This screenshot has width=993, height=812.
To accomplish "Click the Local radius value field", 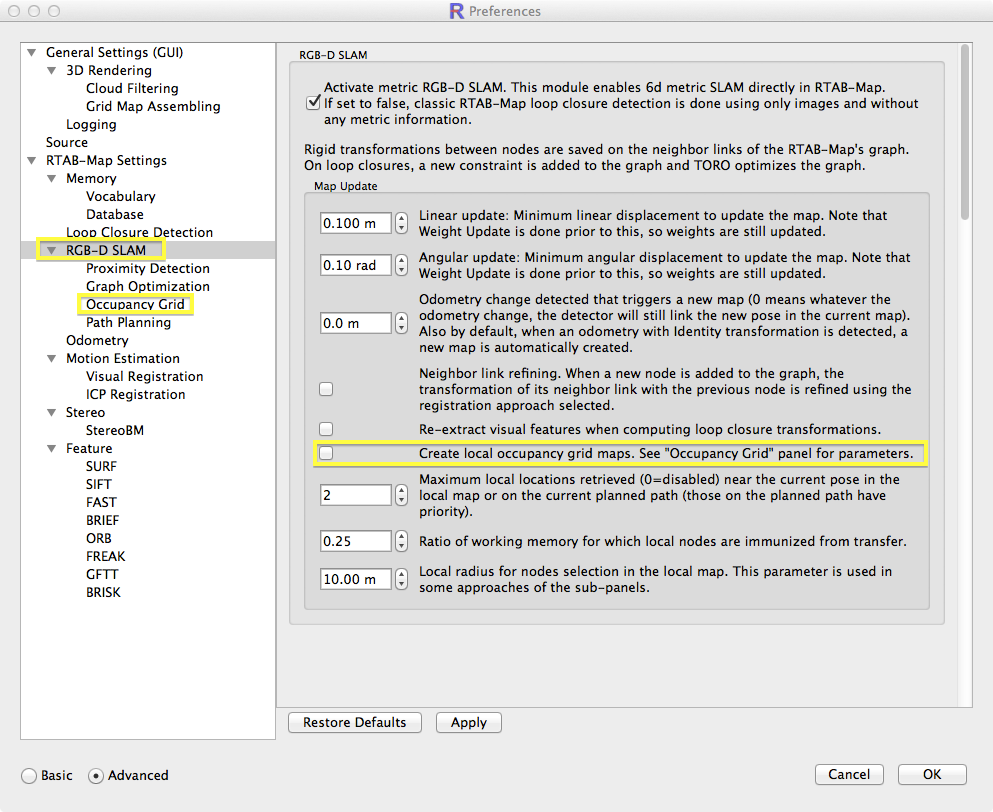I will click(x=355, y=579).
